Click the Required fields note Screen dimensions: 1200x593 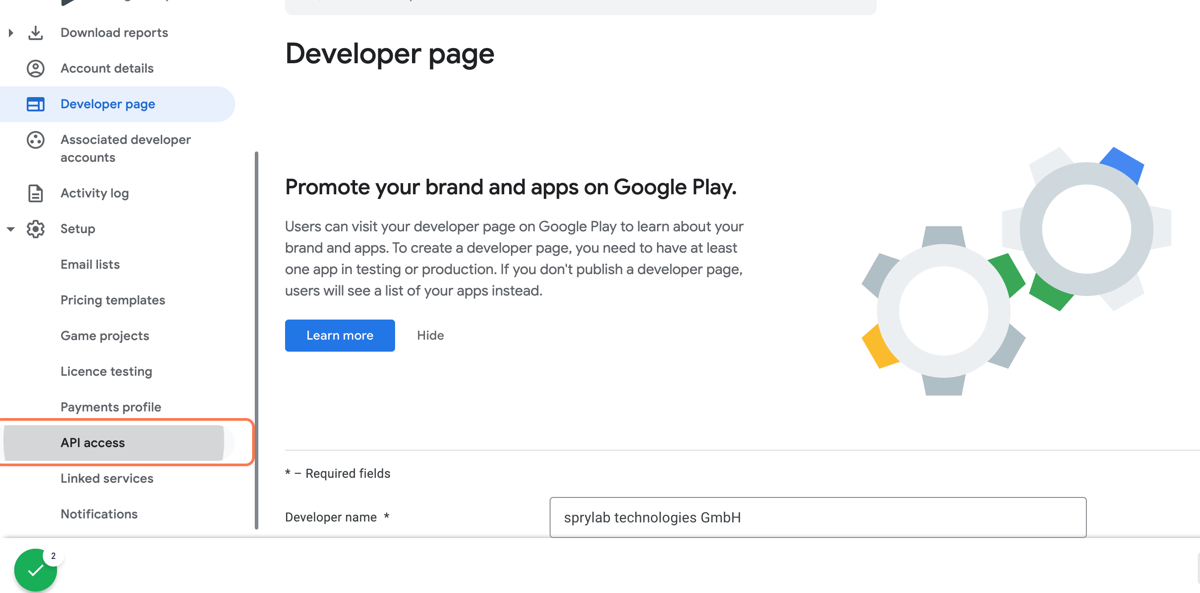click(338, 473)
